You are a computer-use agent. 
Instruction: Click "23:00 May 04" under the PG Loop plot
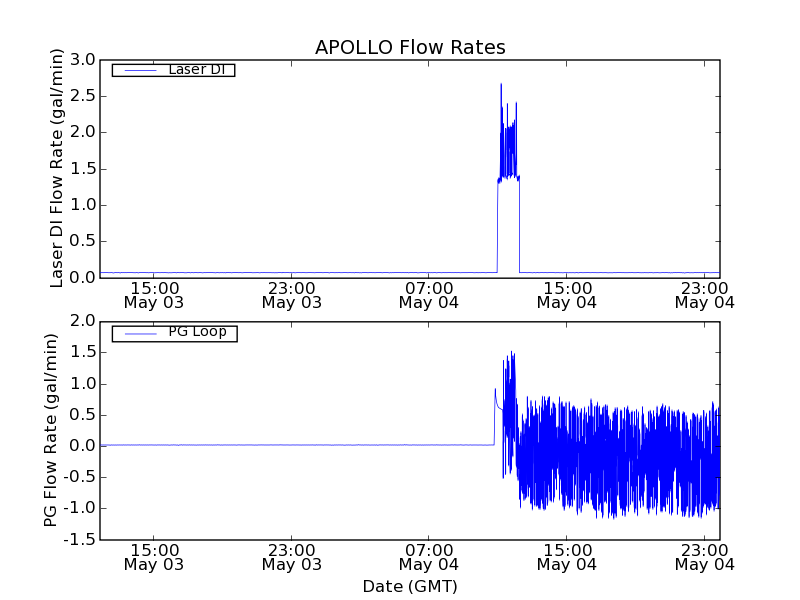705,557
